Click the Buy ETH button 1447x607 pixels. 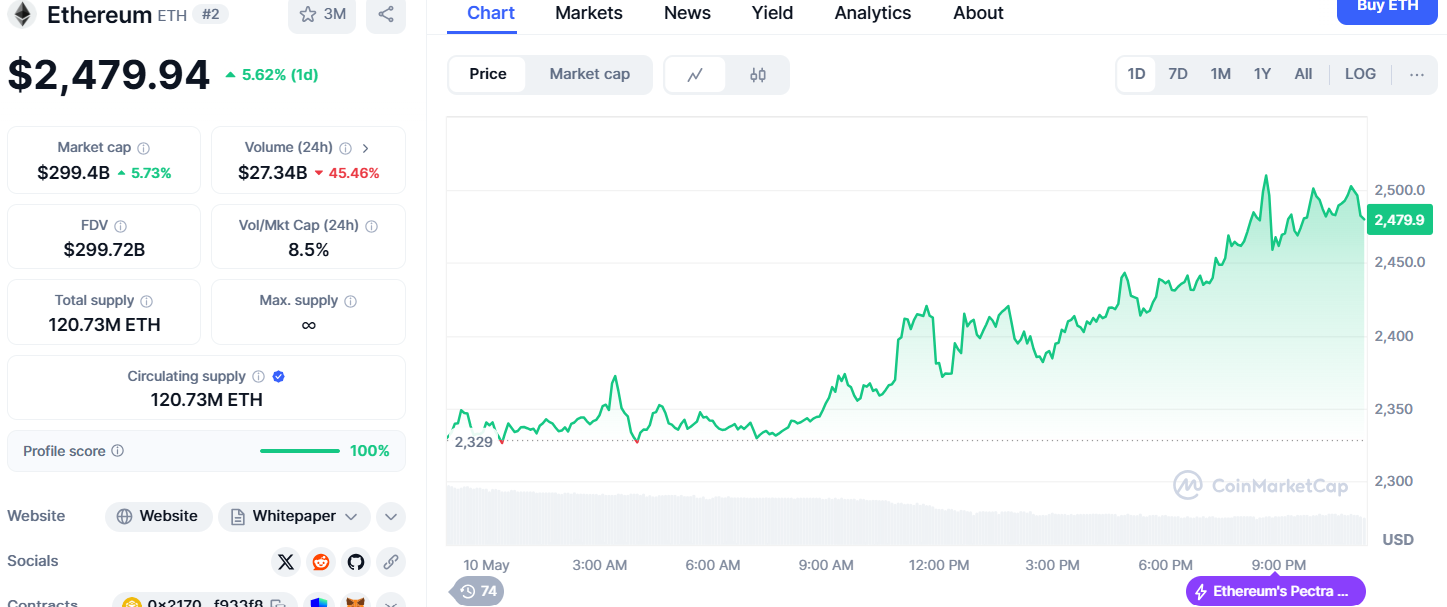click(x=1387, y=9)
